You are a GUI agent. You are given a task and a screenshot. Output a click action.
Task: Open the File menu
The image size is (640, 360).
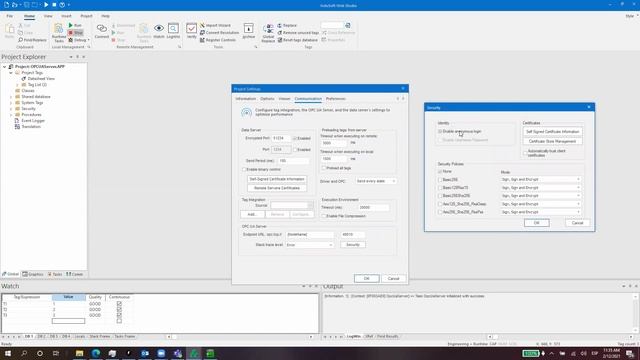click(x=9, y=16)
